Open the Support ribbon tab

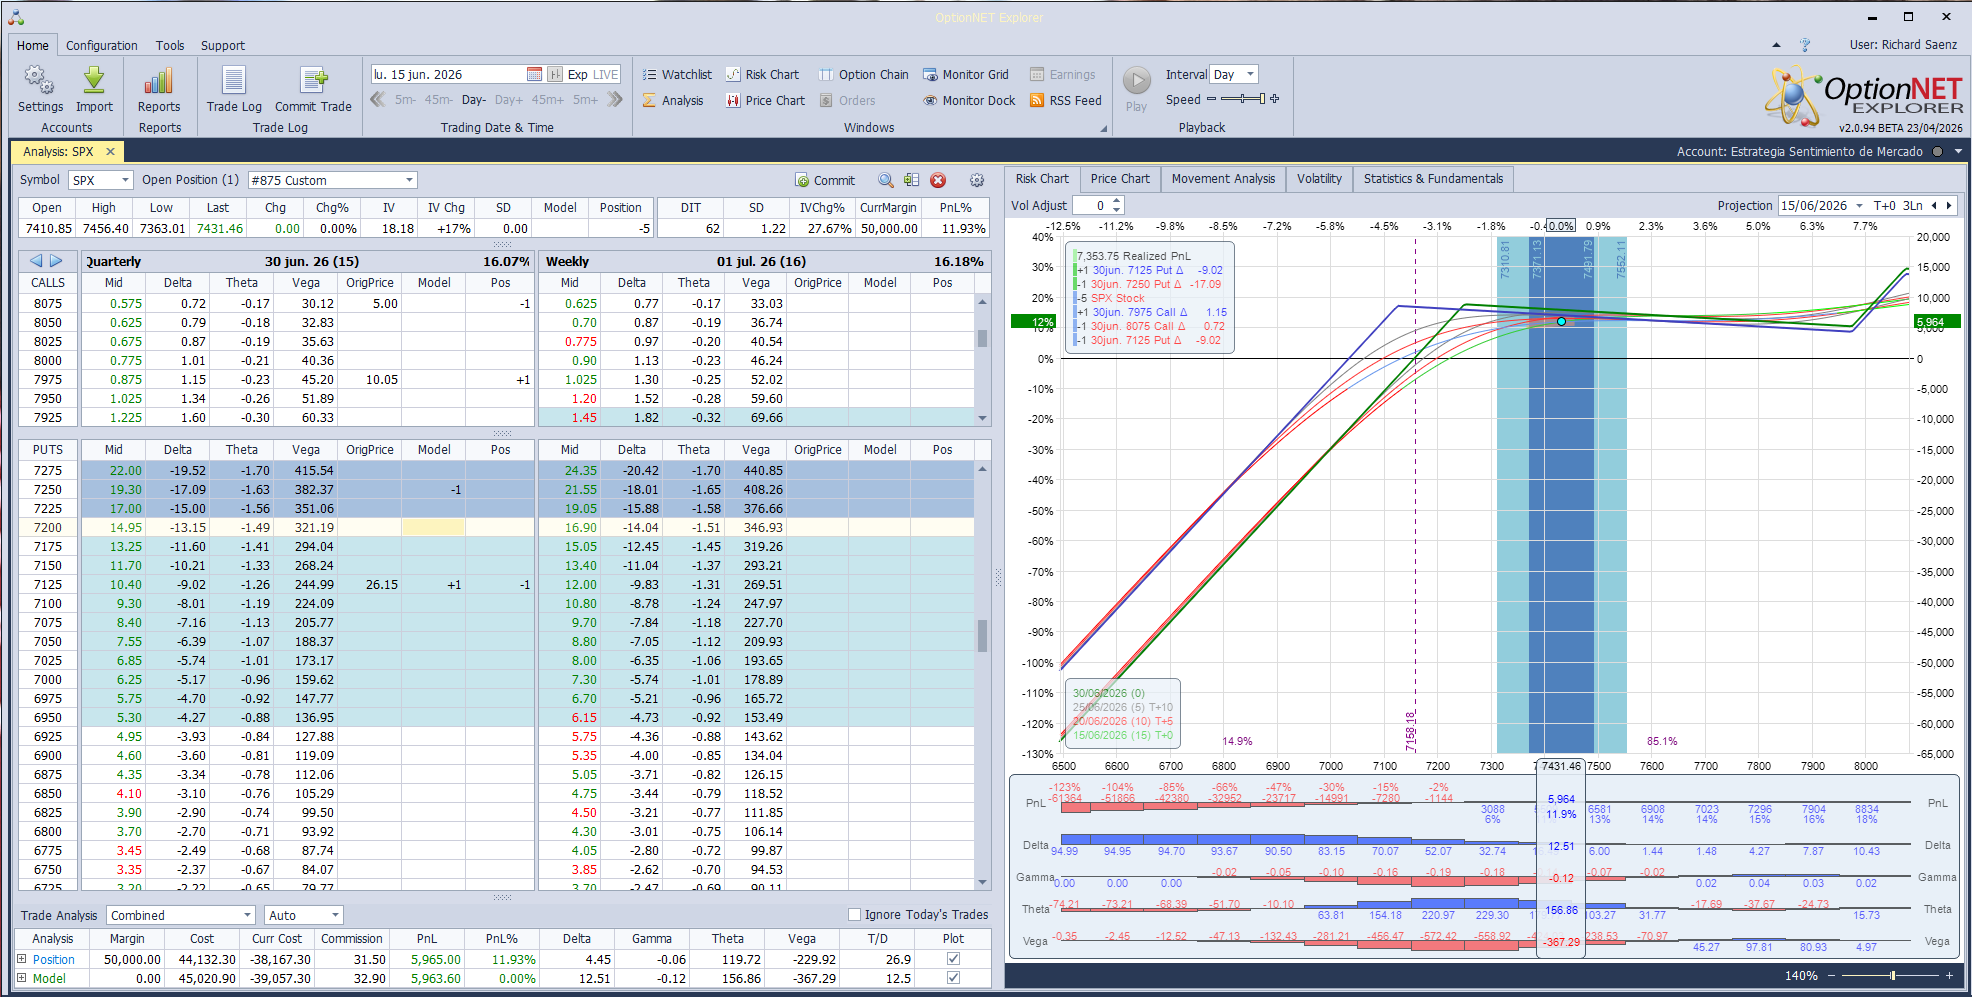coord(223,45)
